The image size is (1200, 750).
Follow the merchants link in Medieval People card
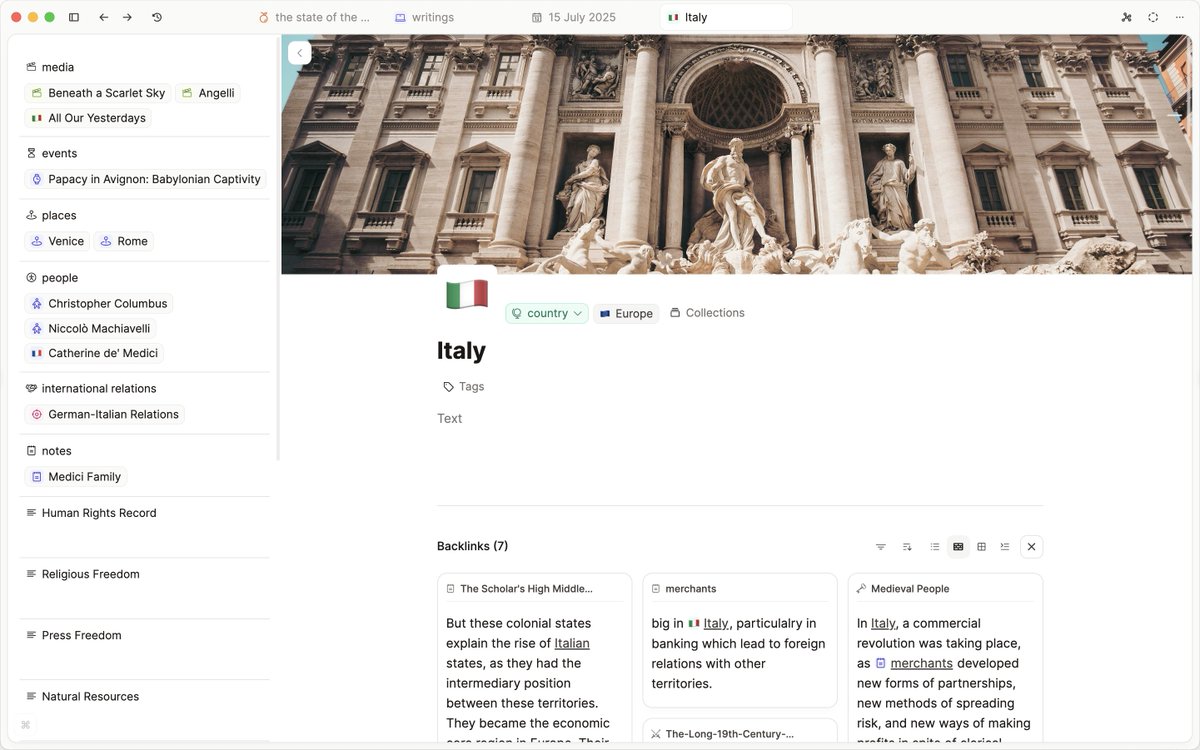(x=921, y=663)
